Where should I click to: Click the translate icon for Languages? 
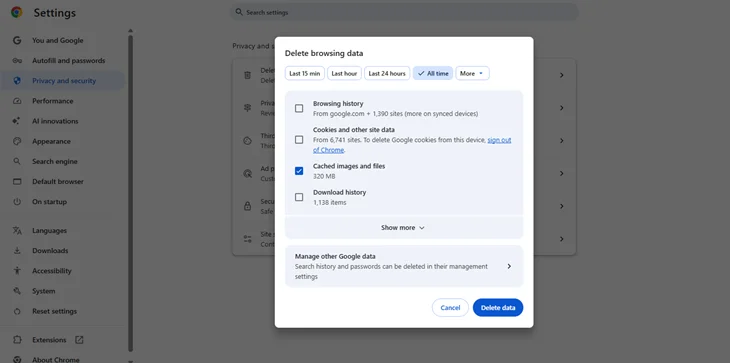(17, 230)
